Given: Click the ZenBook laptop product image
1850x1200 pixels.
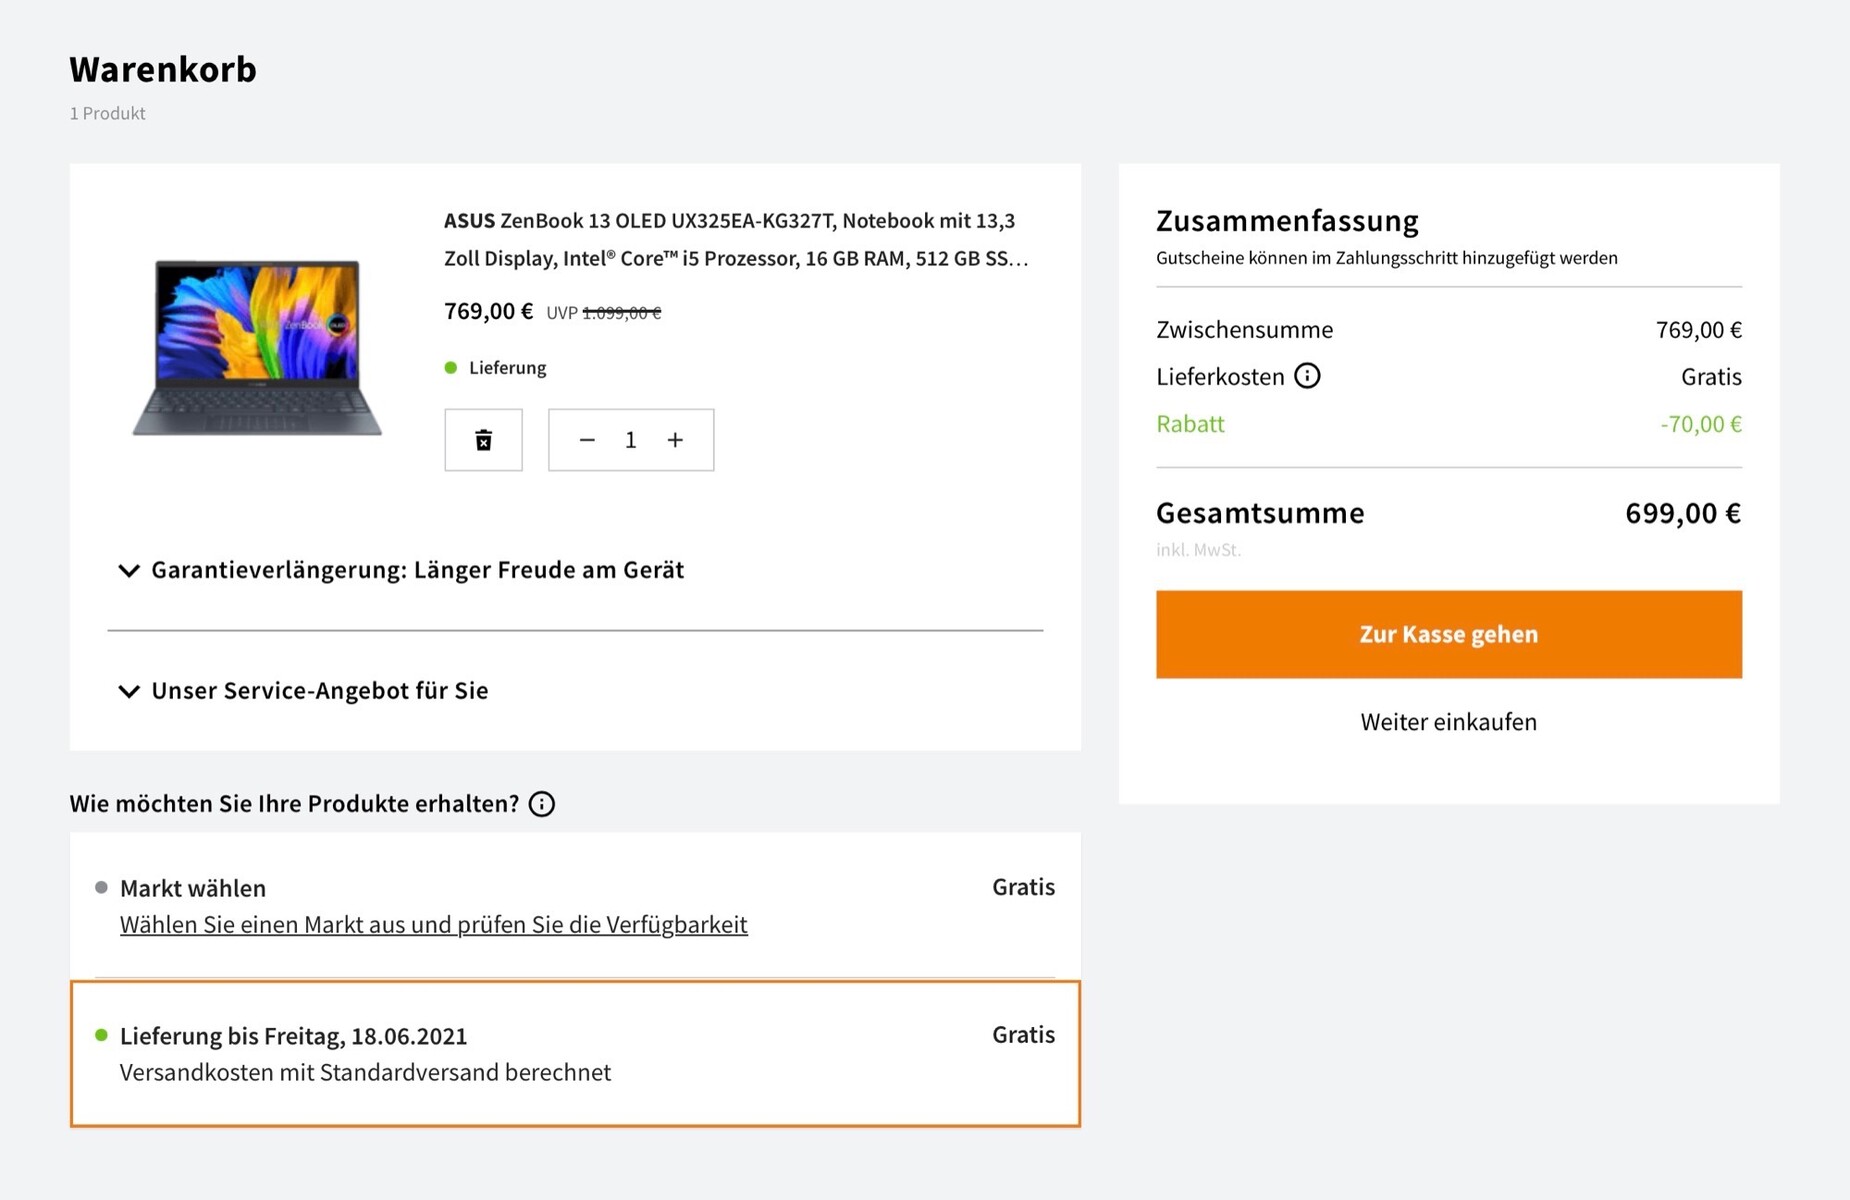Looking at the screenshot, I should pyautogui.click(x=257, y=348).
